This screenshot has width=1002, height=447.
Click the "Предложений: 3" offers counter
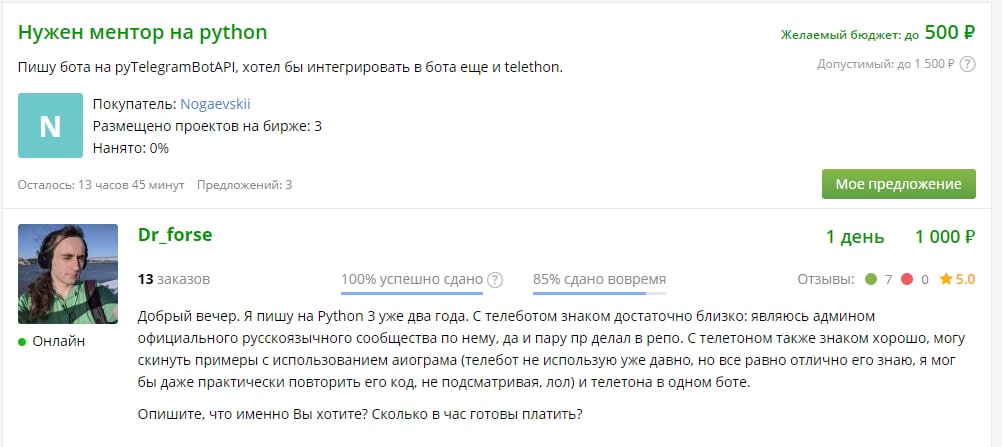tap(244, 185)
